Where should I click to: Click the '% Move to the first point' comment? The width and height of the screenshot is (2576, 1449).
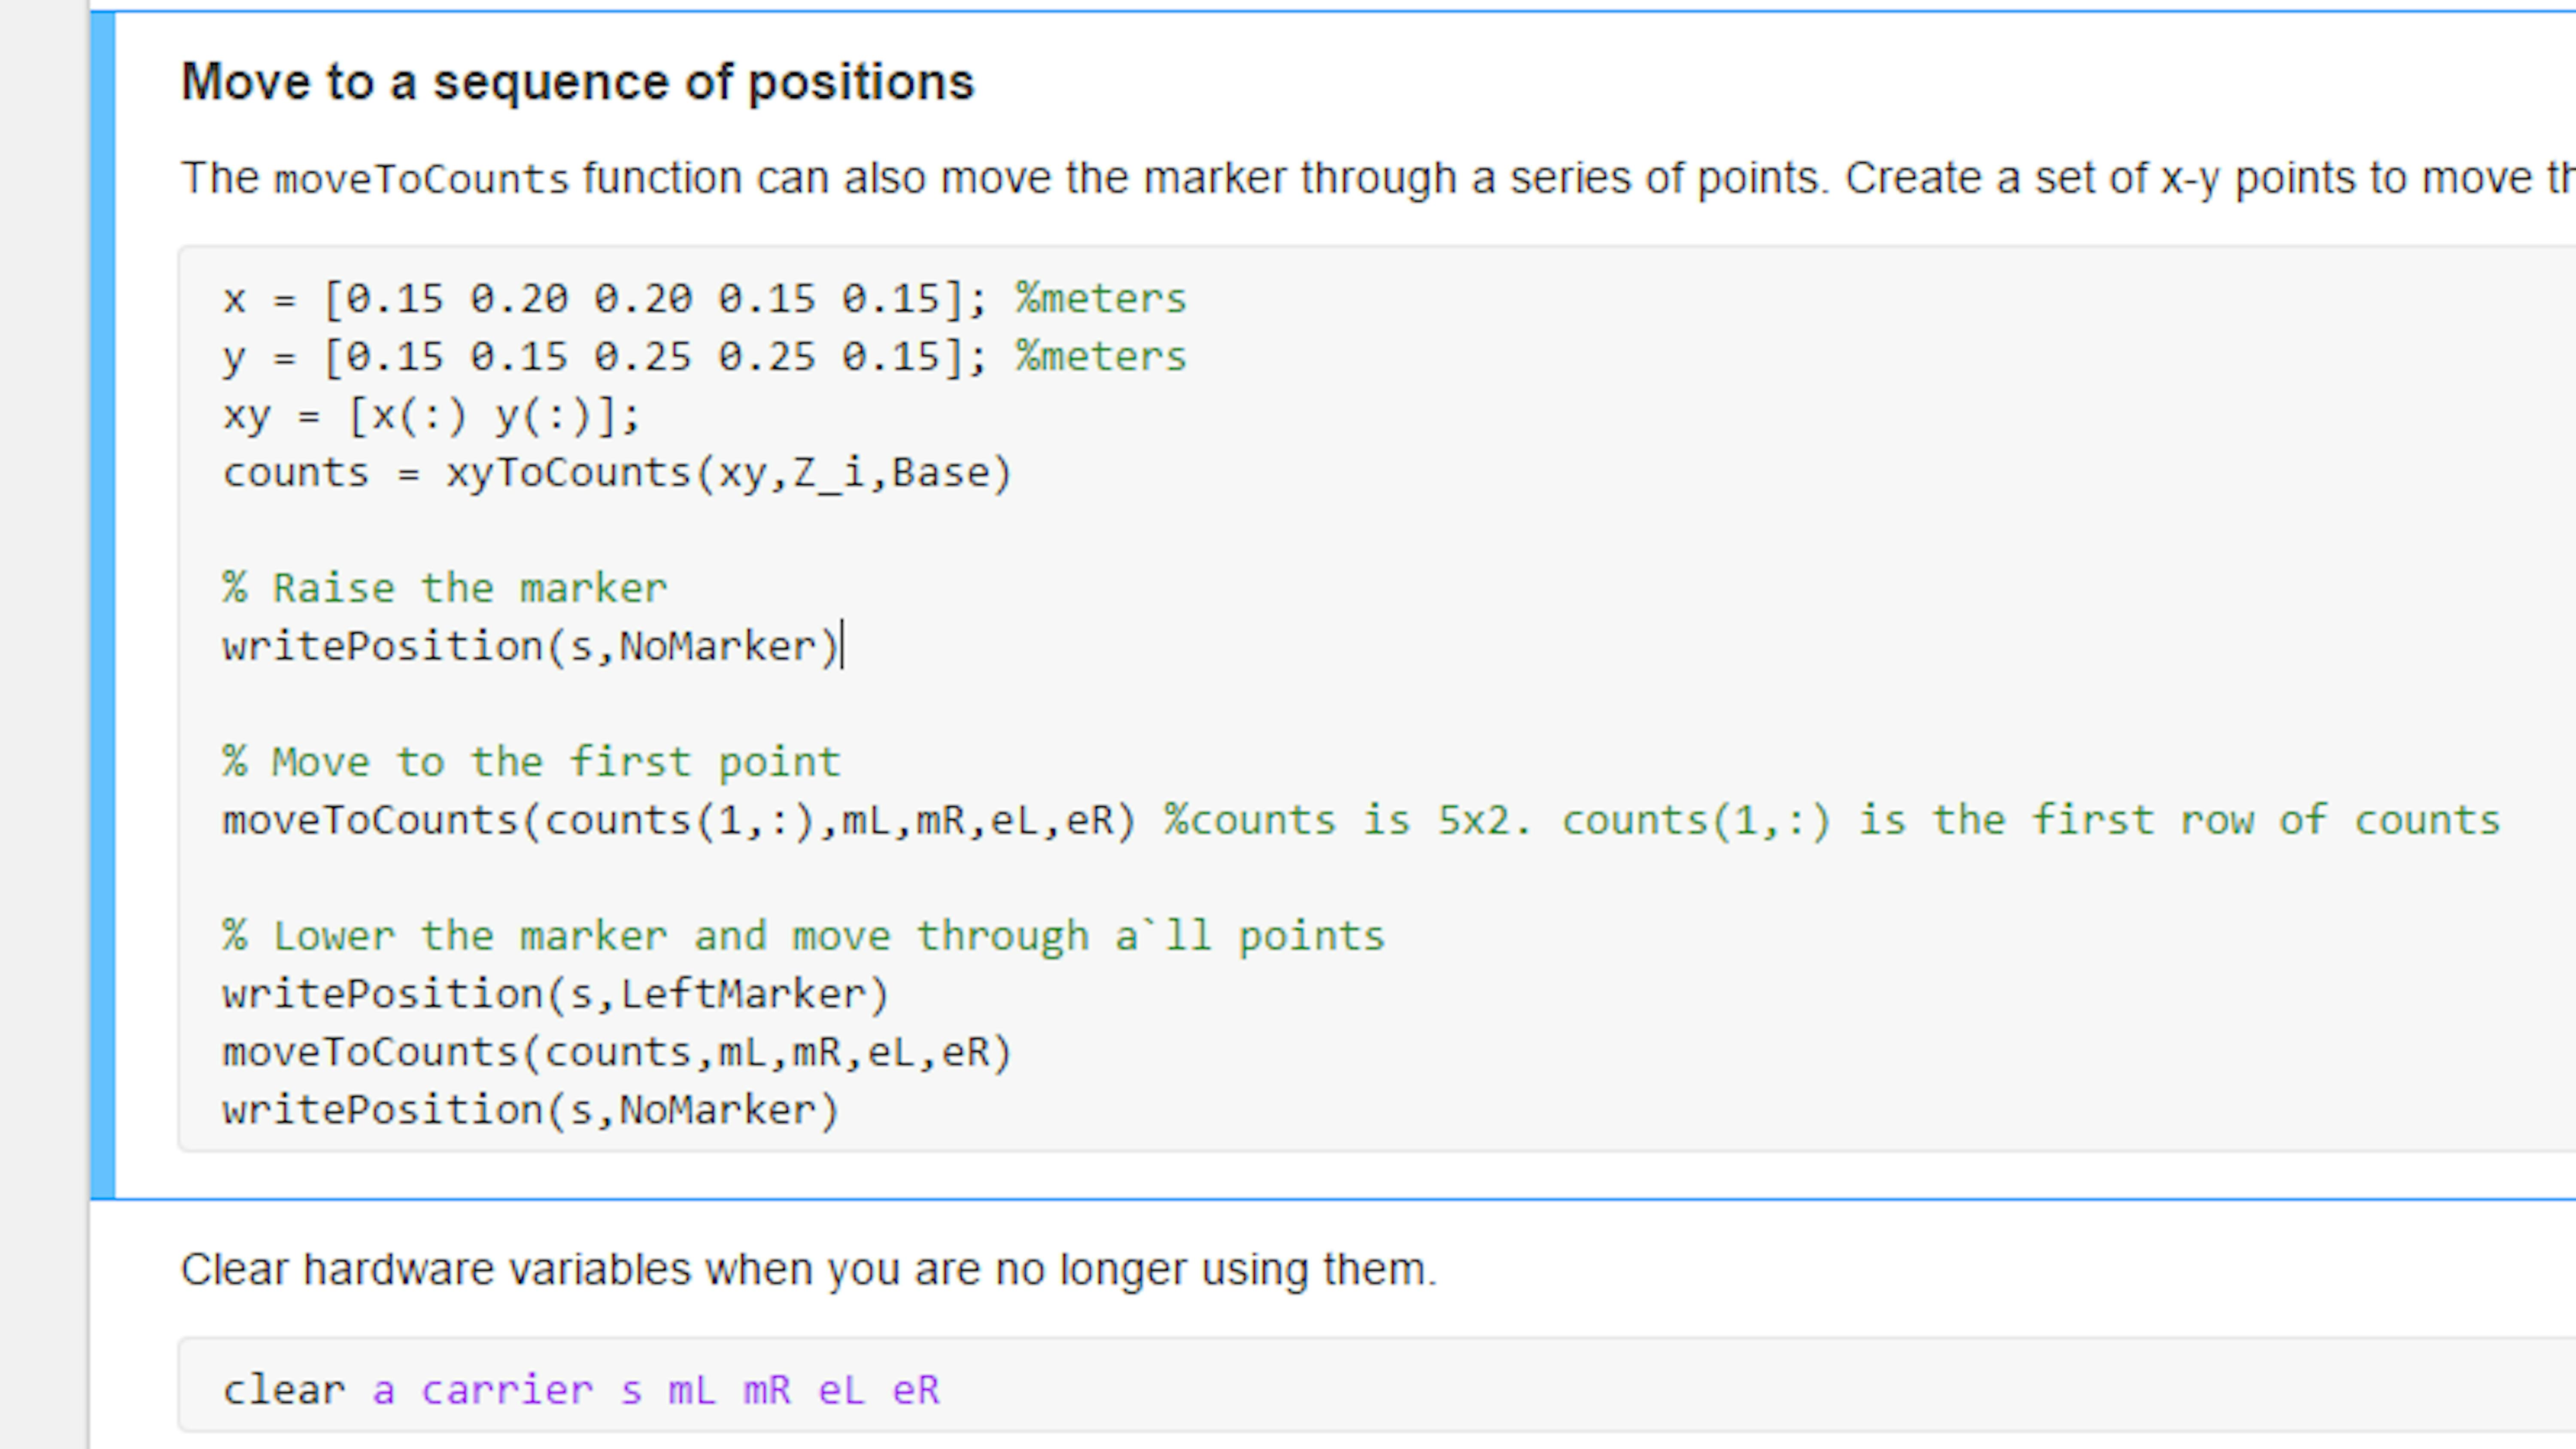pos(531,762)
